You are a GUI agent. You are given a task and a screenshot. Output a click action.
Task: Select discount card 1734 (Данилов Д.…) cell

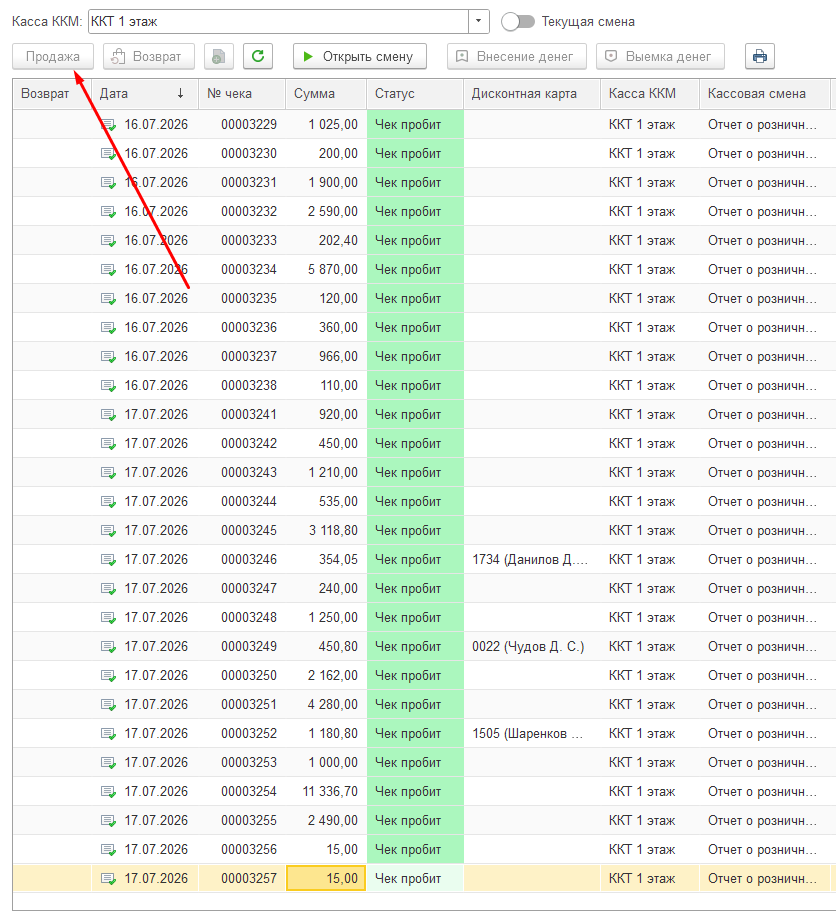(532, 560)
